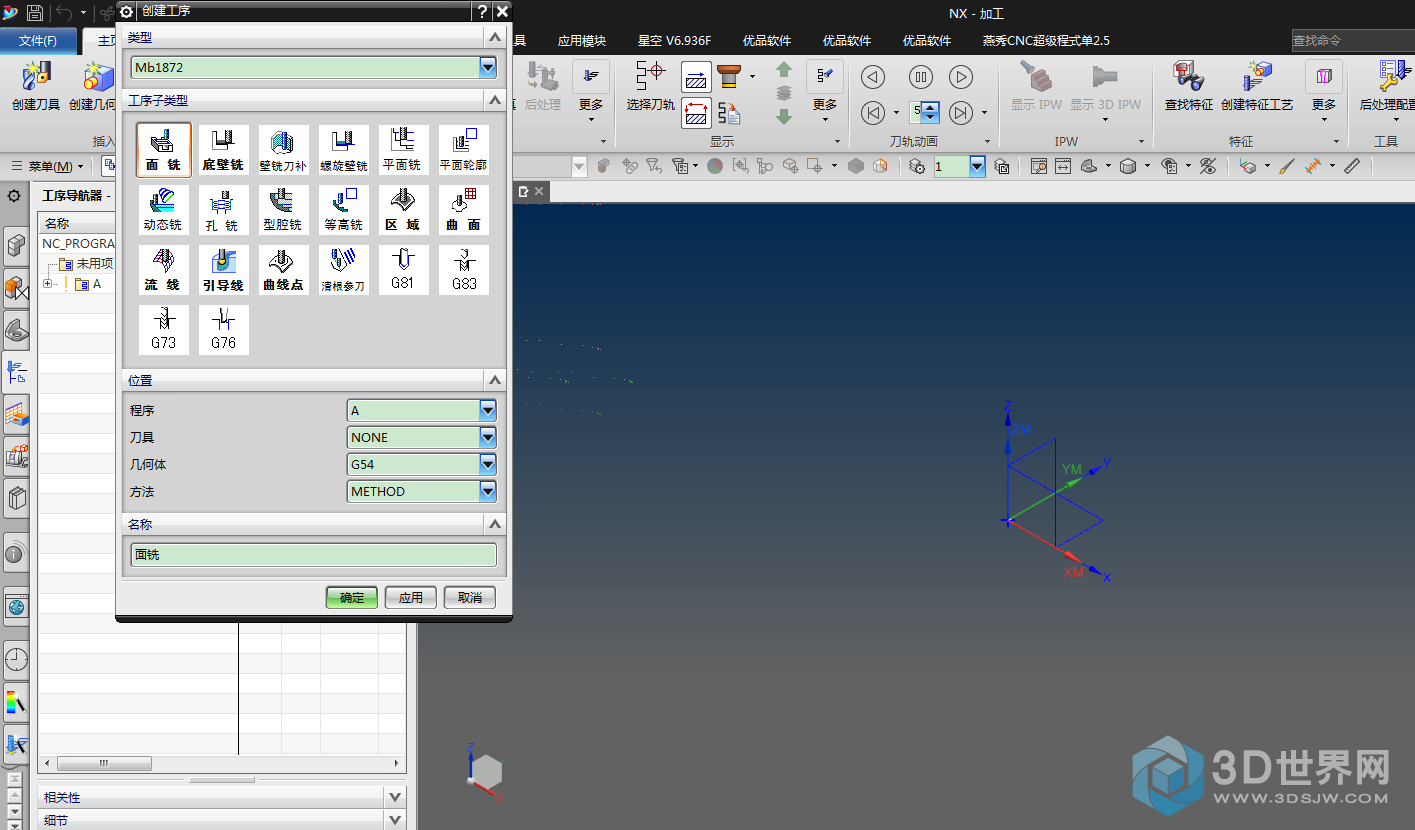Viewport: 1415px width, 830px height.
Task: Step to next tool path position
Action: [x=961, y=113]
